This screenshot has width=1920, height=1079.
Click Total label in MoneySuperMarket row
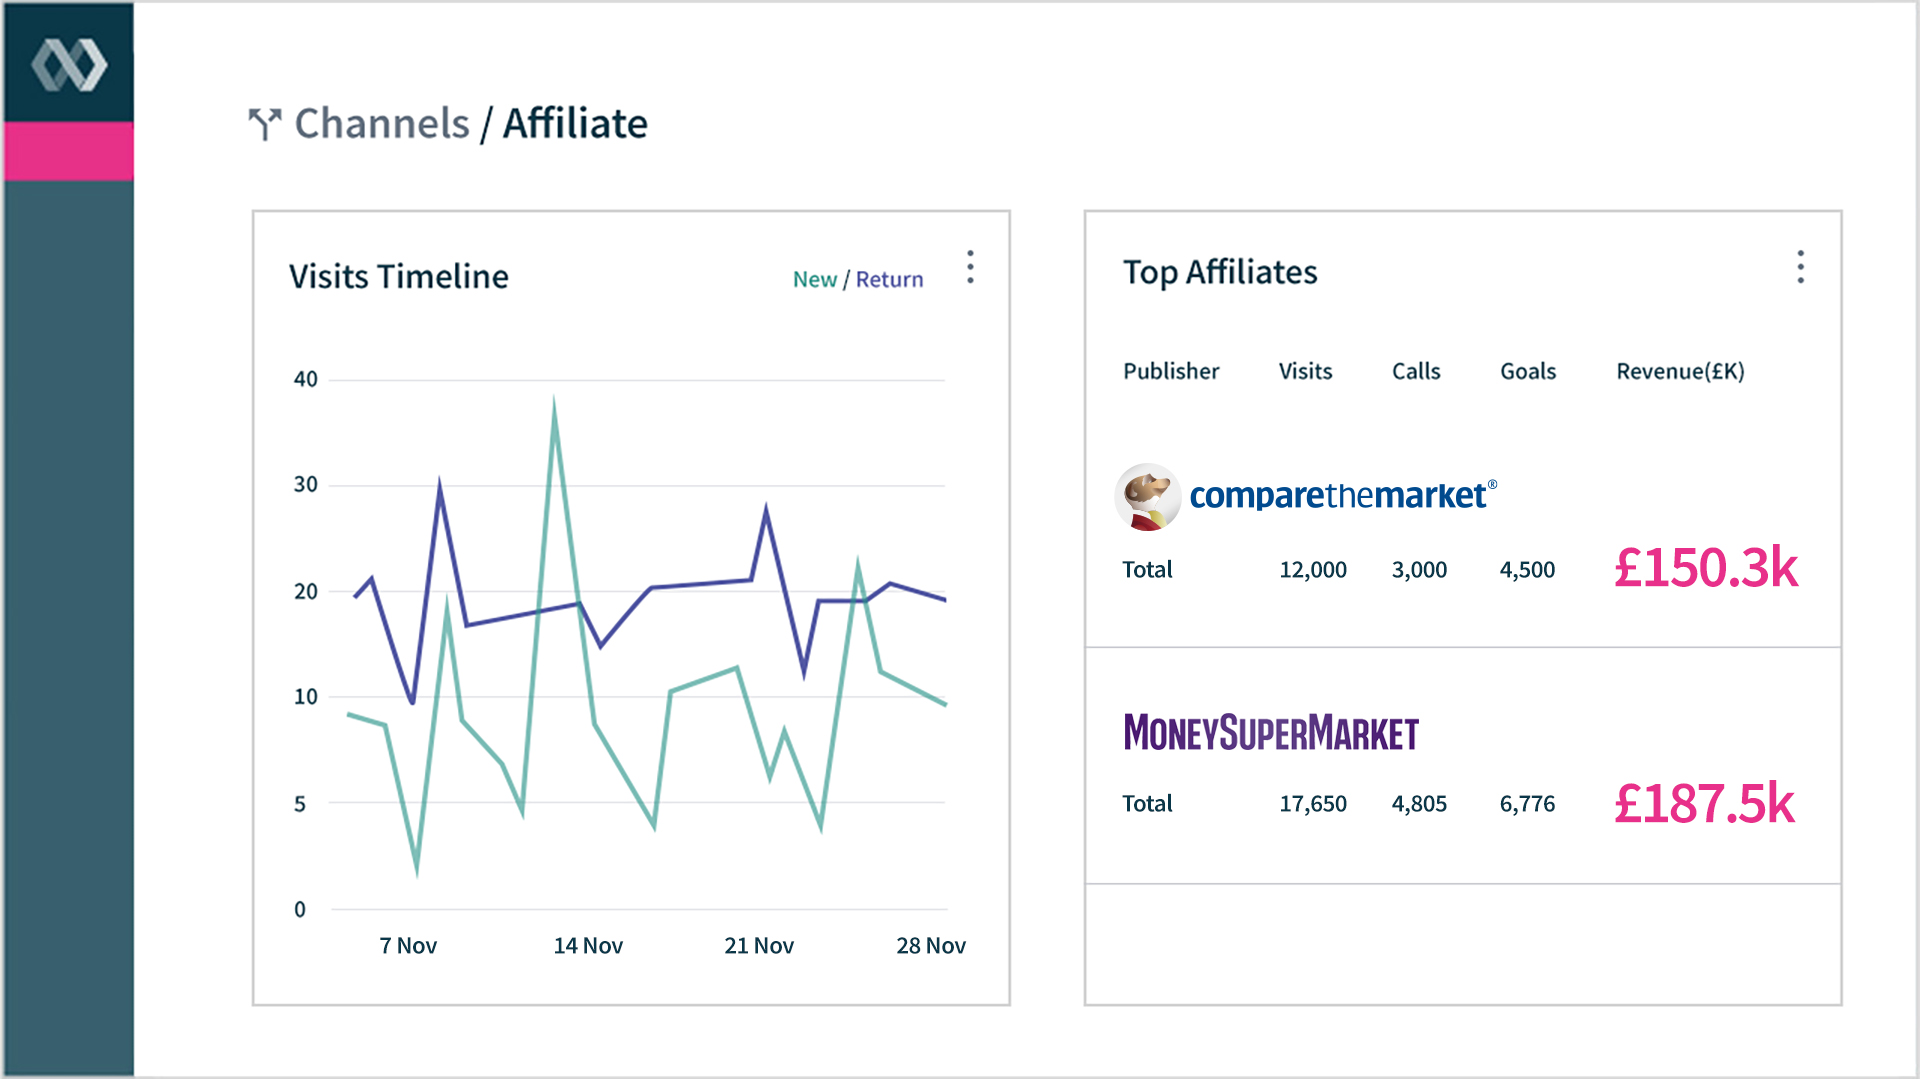1147,804
